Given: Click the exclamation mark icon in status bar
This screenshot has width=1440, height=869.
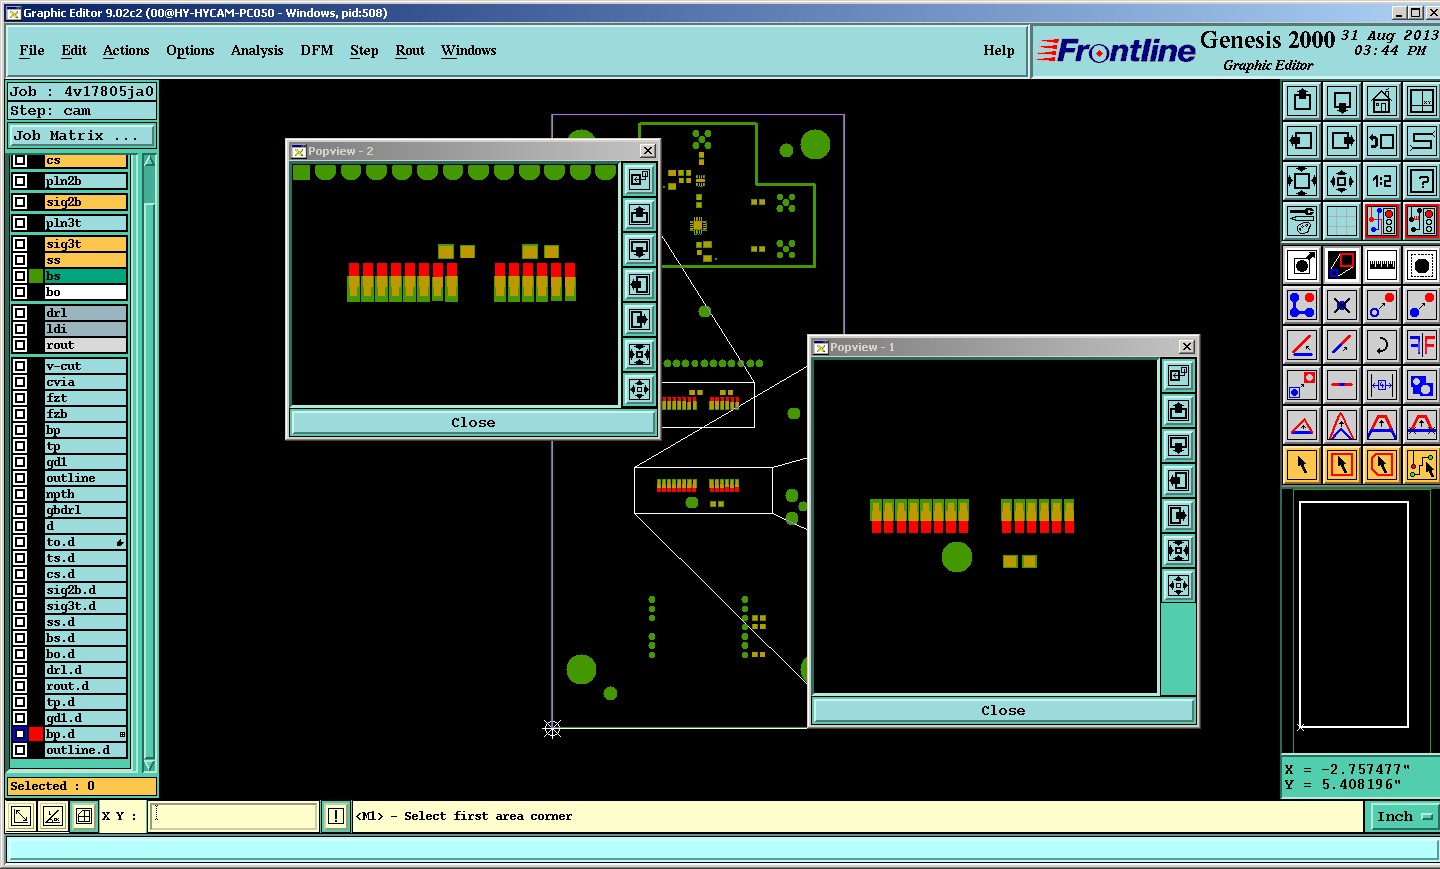Looking at the screenshot, I should pos(336,816).
